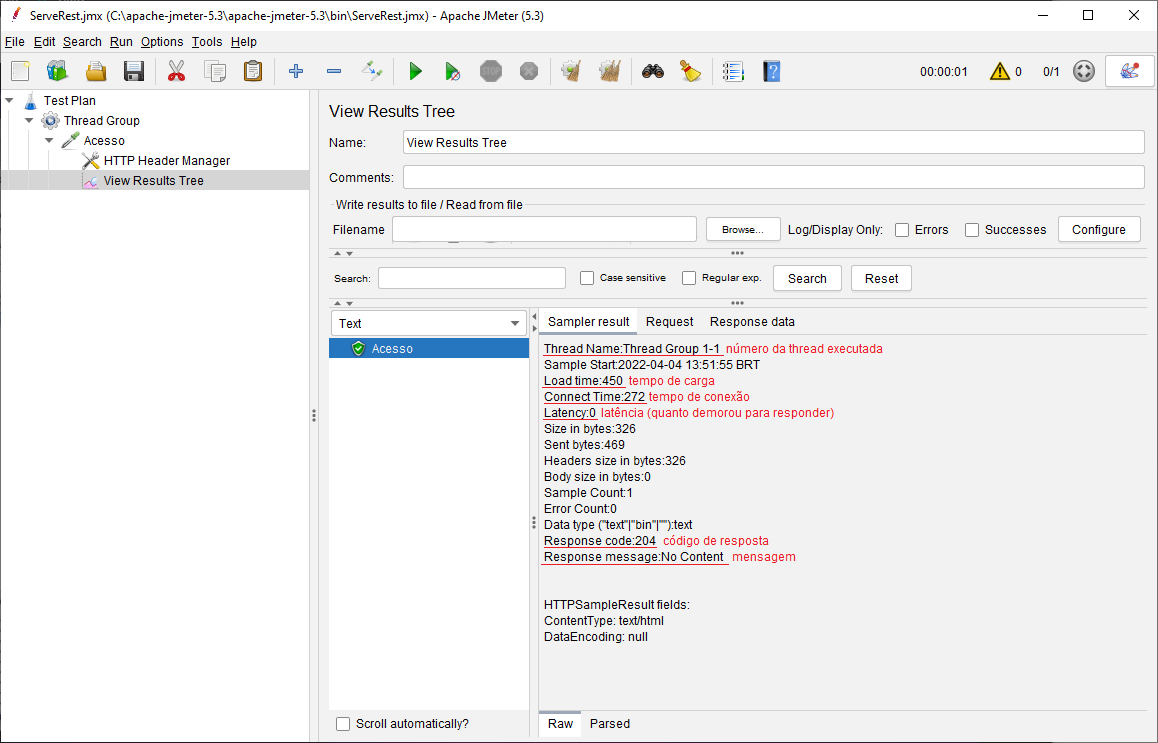Open the Function Helper list icon
1158x743 pixels.
pos(733,72)
